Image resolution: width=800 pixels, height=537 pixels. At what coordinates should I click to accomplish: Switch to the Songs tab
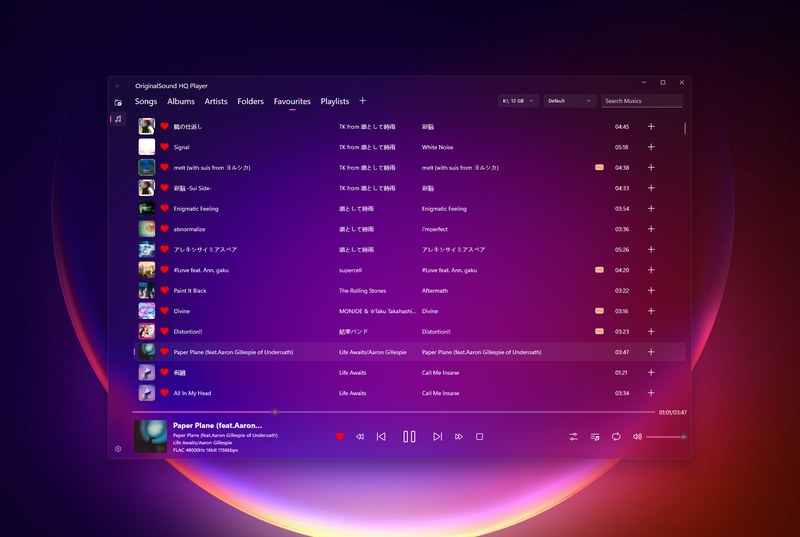(x=146, y=101)
